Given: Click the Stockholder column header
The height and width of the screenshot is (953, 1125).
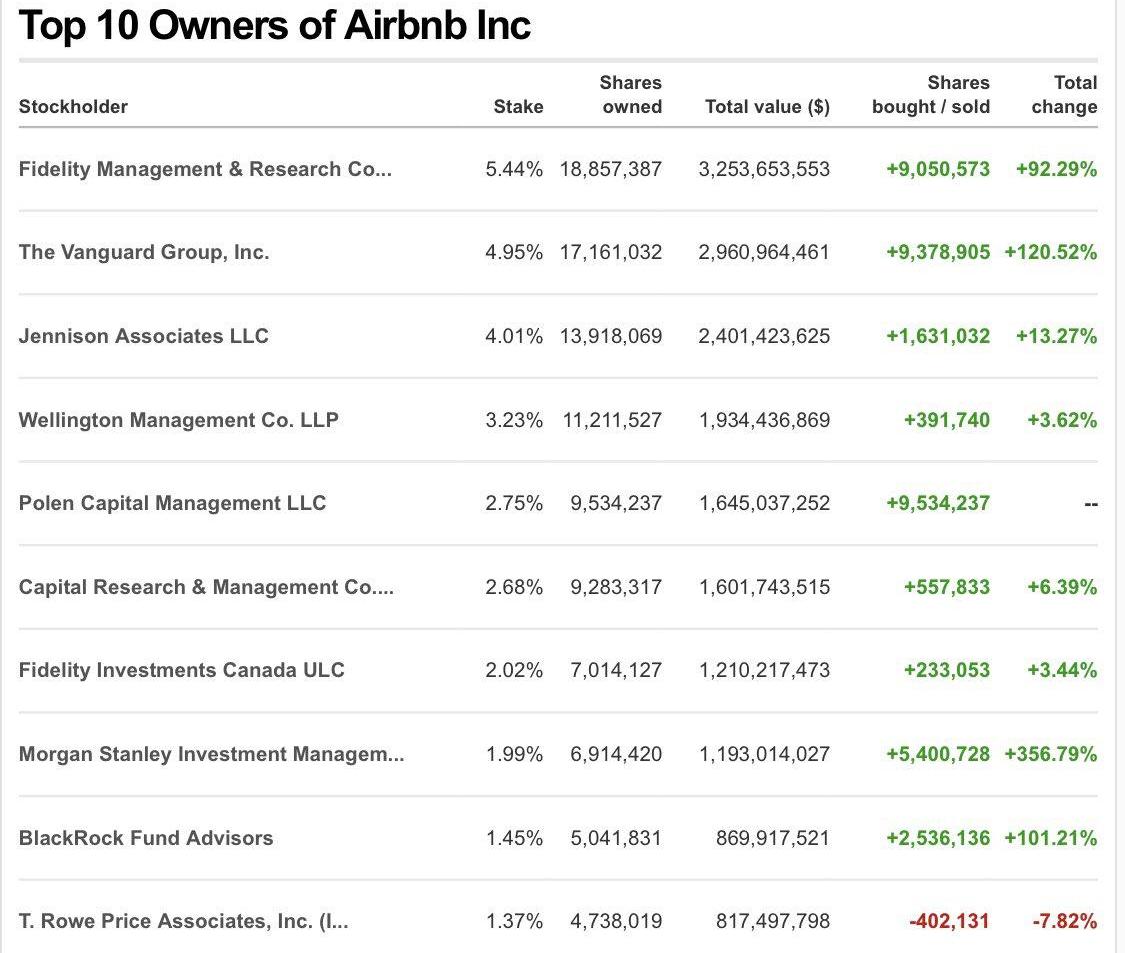Looking at the screenshot, I should [73, 107].
